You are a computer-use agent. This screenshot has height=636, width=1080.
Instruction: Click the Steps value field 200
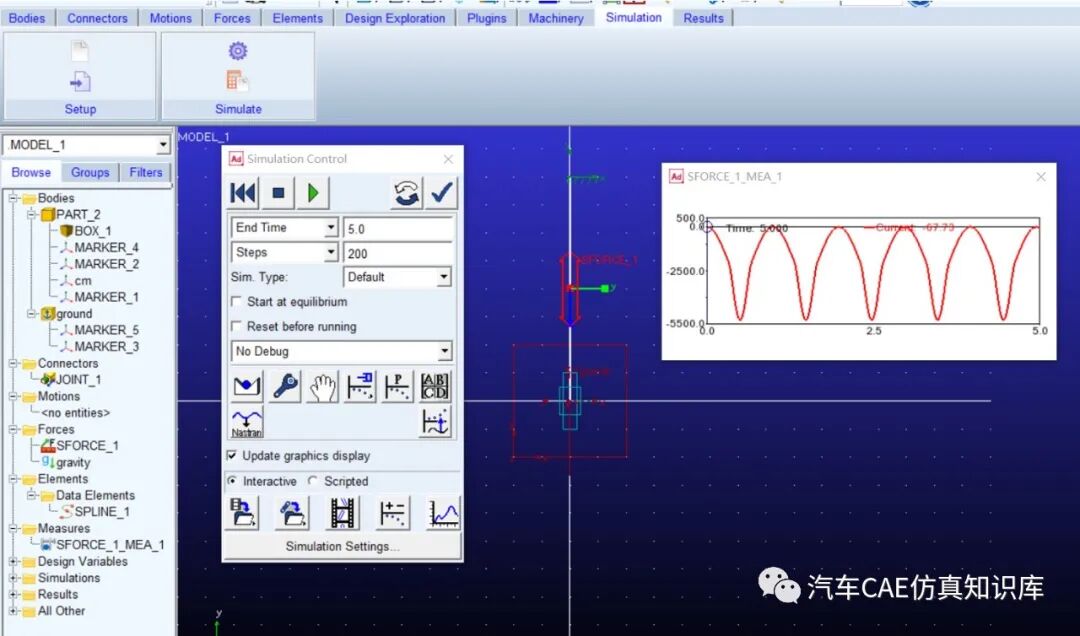click(398, 254)
